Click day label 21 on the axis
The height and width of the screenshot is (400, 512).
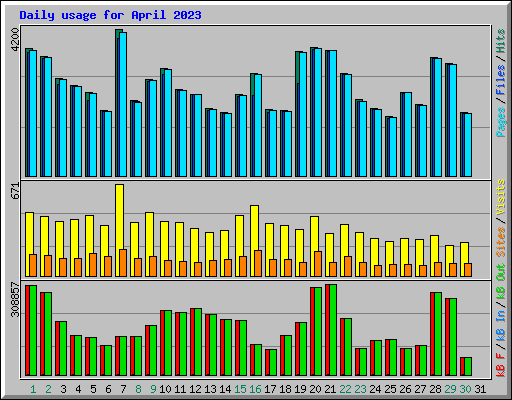[x=330, y=389]
